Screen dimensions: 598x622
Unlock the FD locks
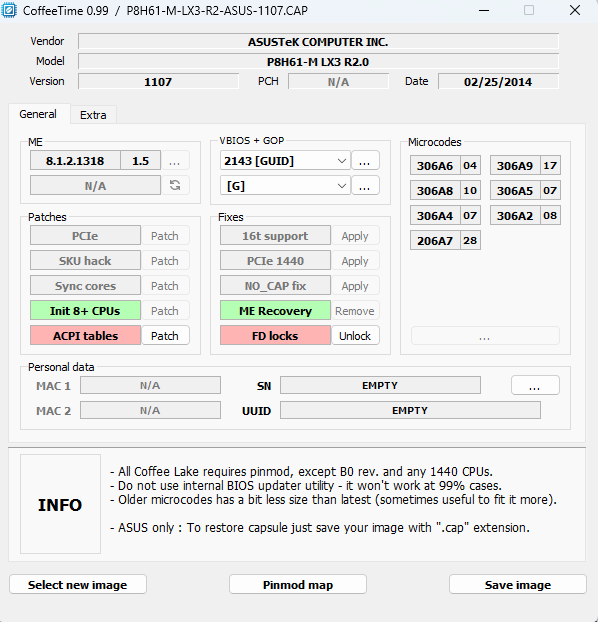pyautogui.click(x=355, y=336)
